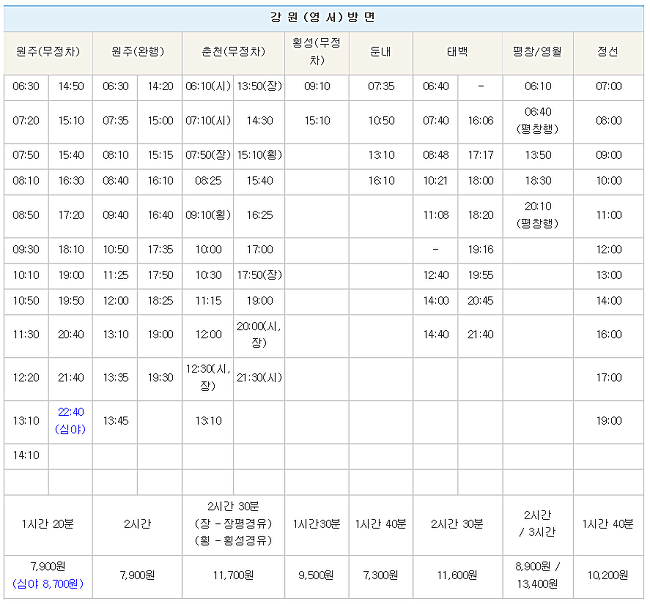Viewport: 650px width, 604px height.
Task: Select the 1시간30분 횡성 duration
Action: [x=316, y=524]
